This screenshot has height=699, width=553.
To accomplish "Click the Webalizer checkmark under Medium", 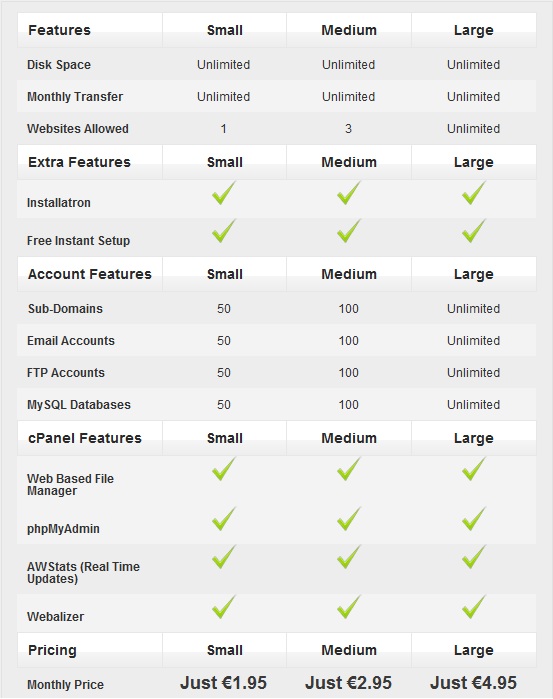I will coord(349,607).
